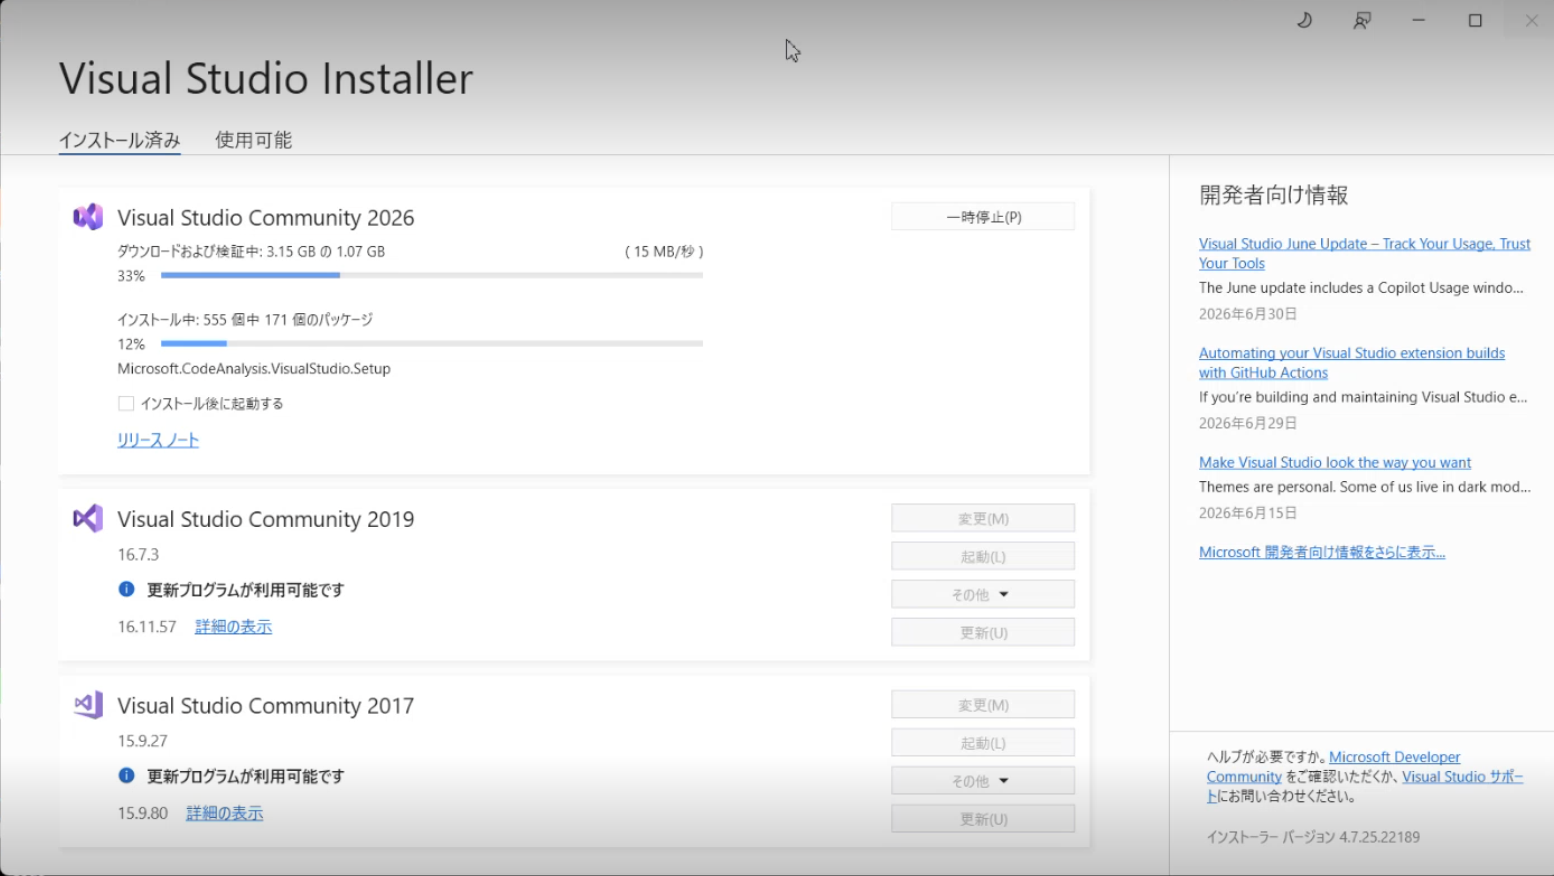Click the available version 15.9.80
Screen dimensions: 1554x876
point(143,813)
